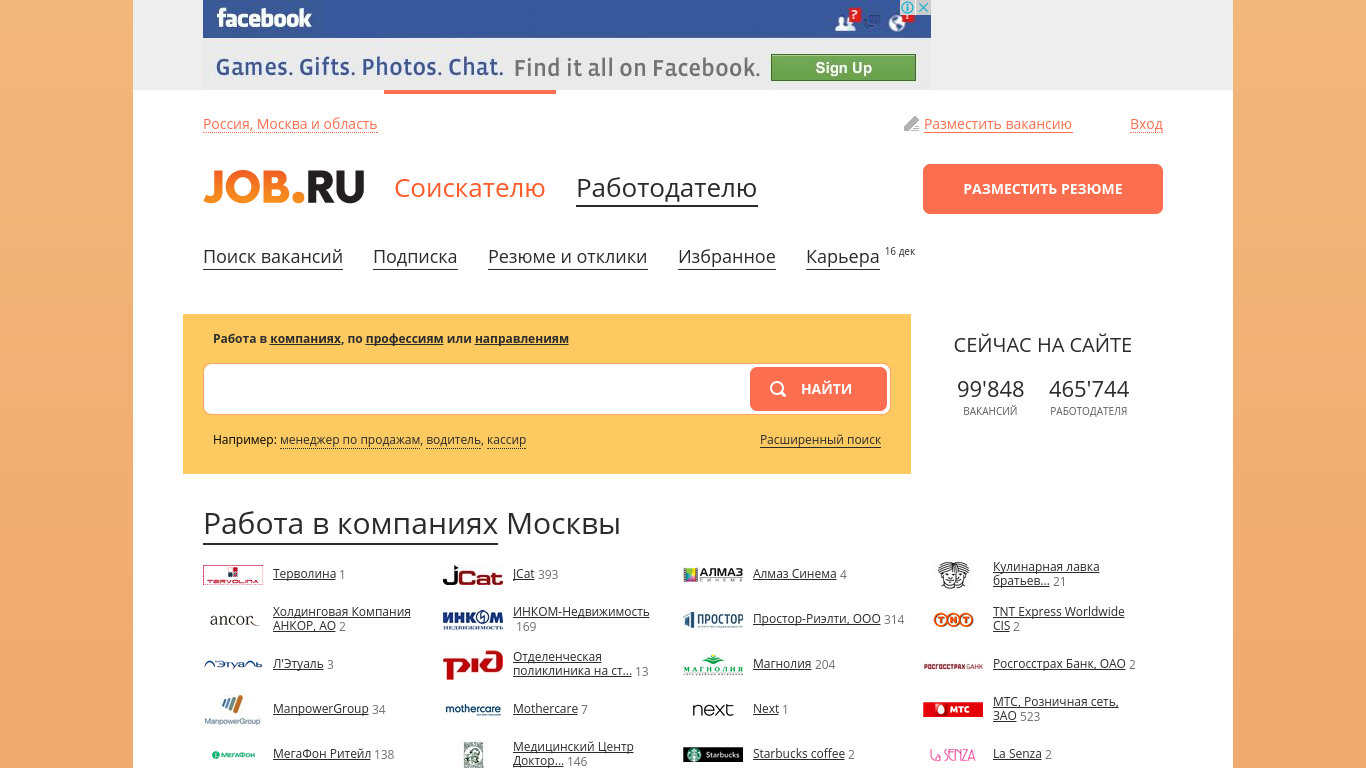Click the JOB.RU site logo
Image resolution: width=1366 pixels, height=768 pixels.
click(283, 187)
